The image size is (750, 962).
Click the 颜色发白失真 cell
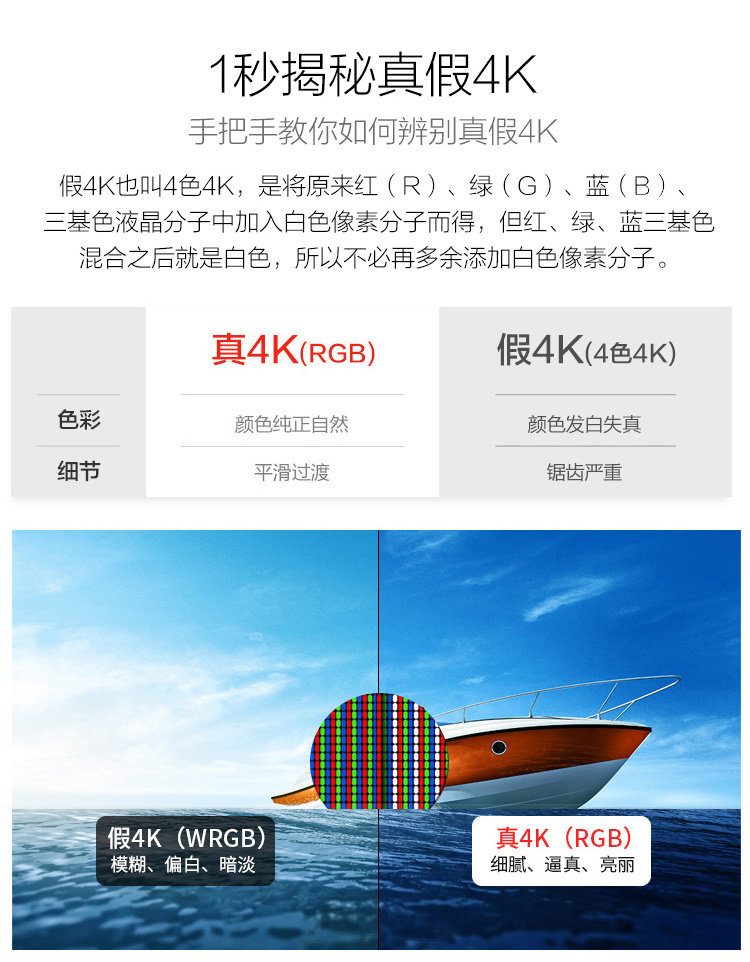[584, 424]
